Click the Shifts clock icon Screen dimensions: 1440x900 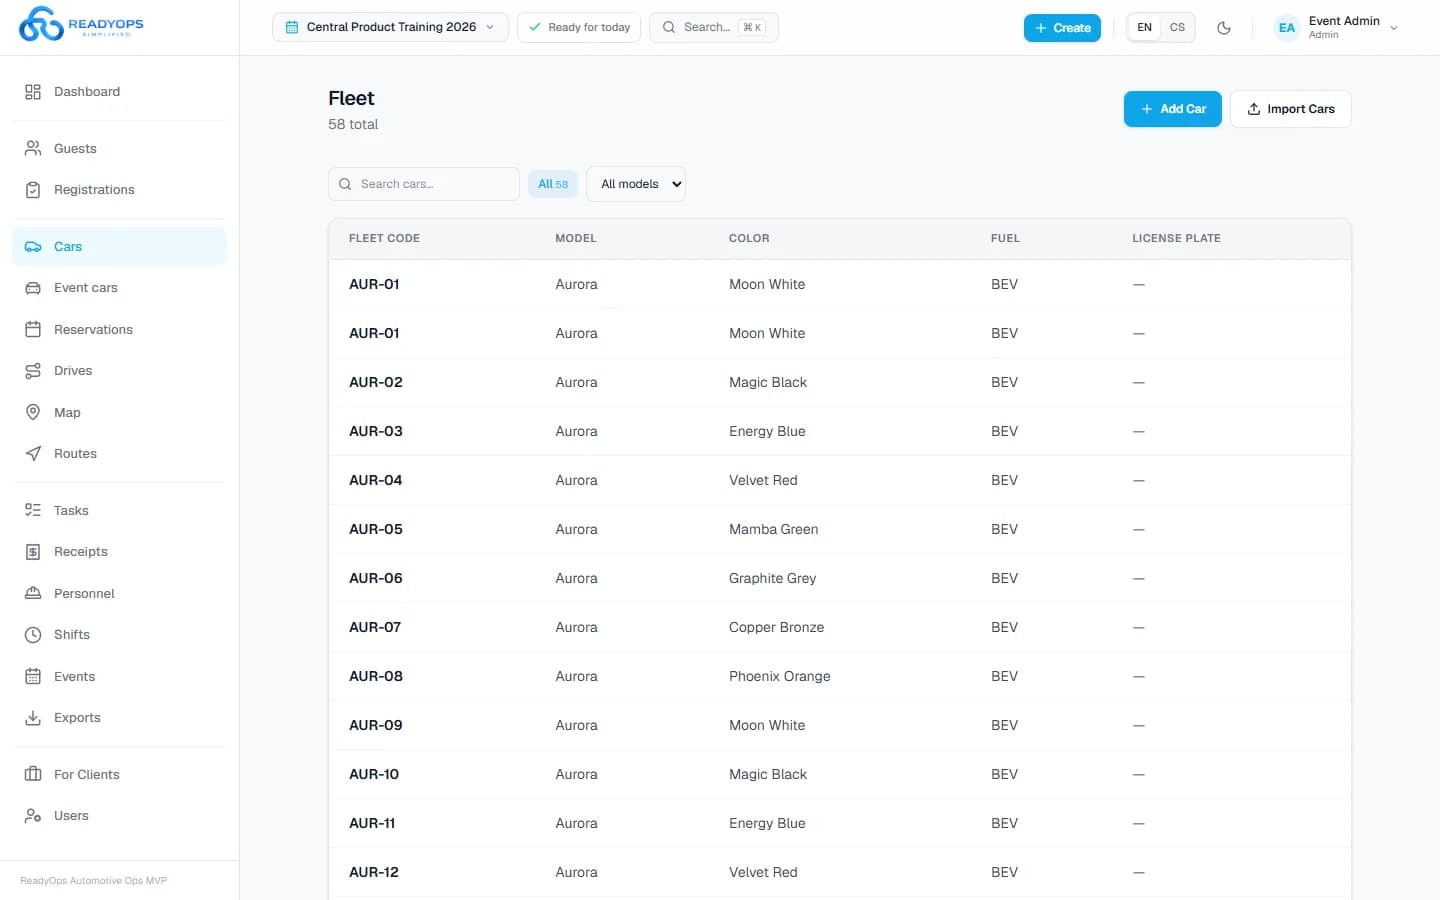tap(33, 635)
